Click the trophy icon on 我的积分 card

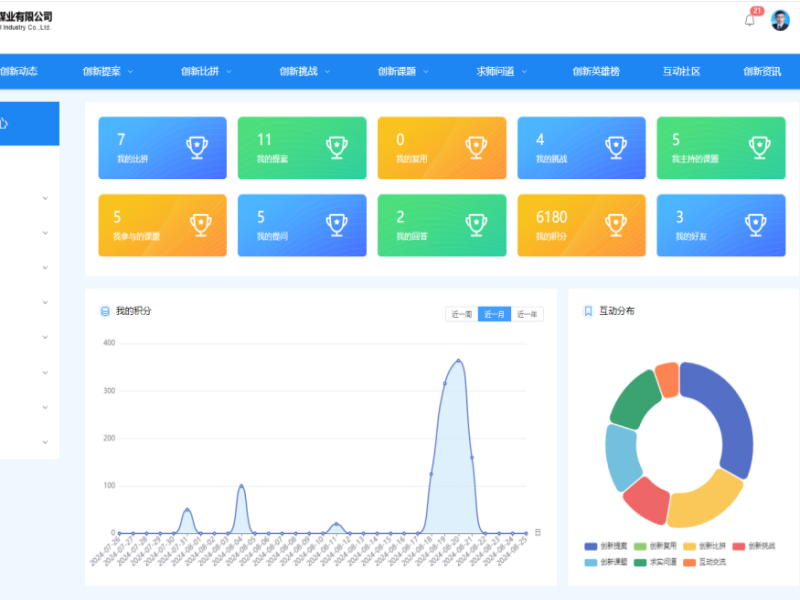point(616,225)
